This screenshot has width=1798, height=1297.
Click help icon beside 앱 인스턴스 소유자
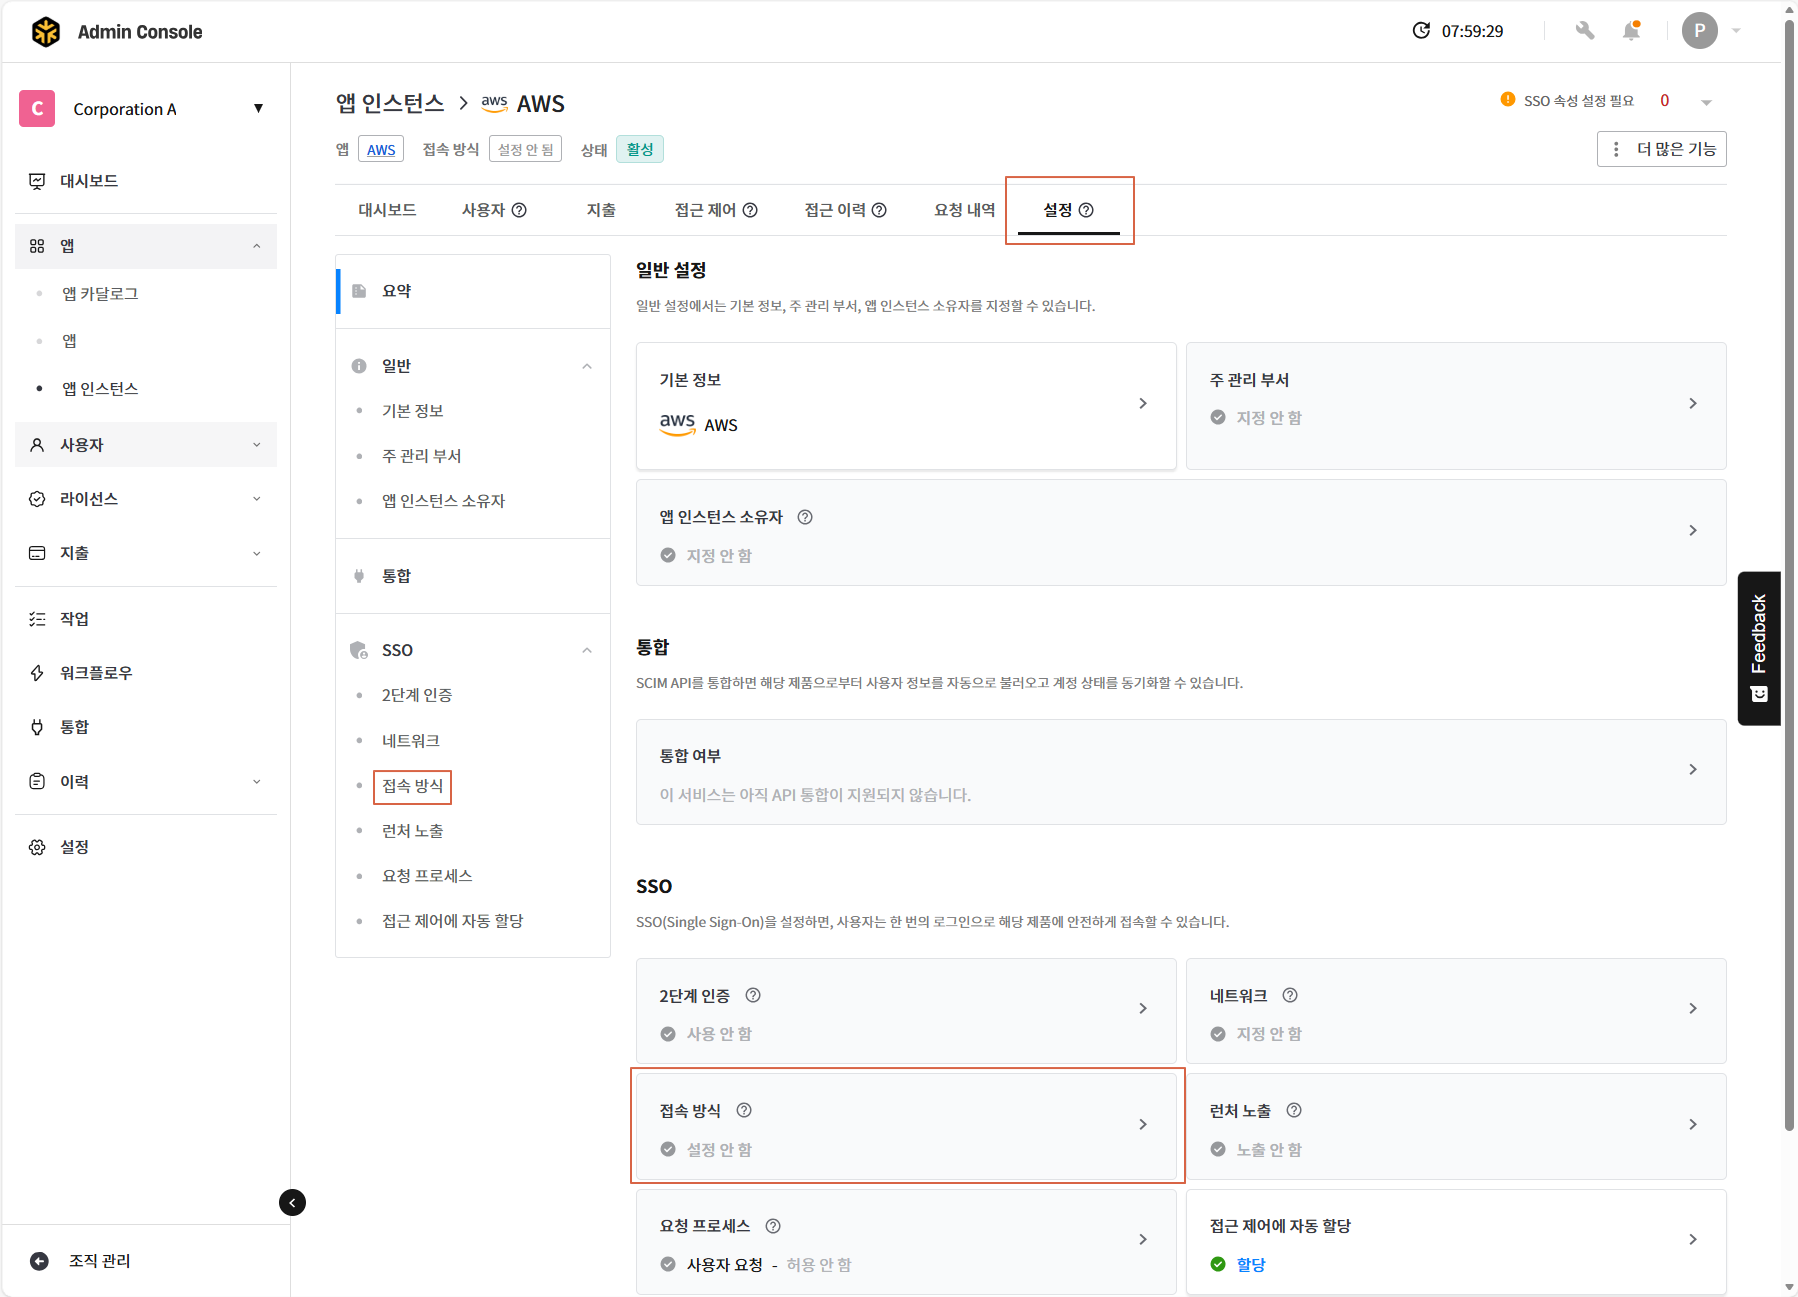click(x=805, y=517)
